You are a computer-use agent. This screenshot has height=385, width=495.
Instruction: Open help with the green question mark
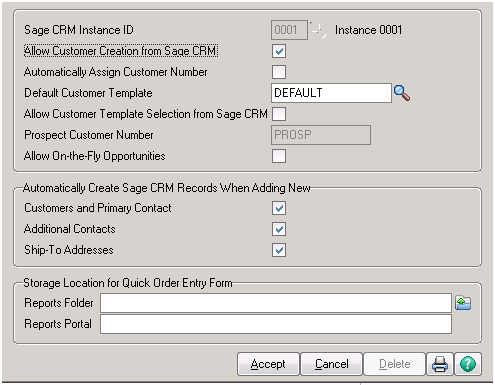click(468, 364)
